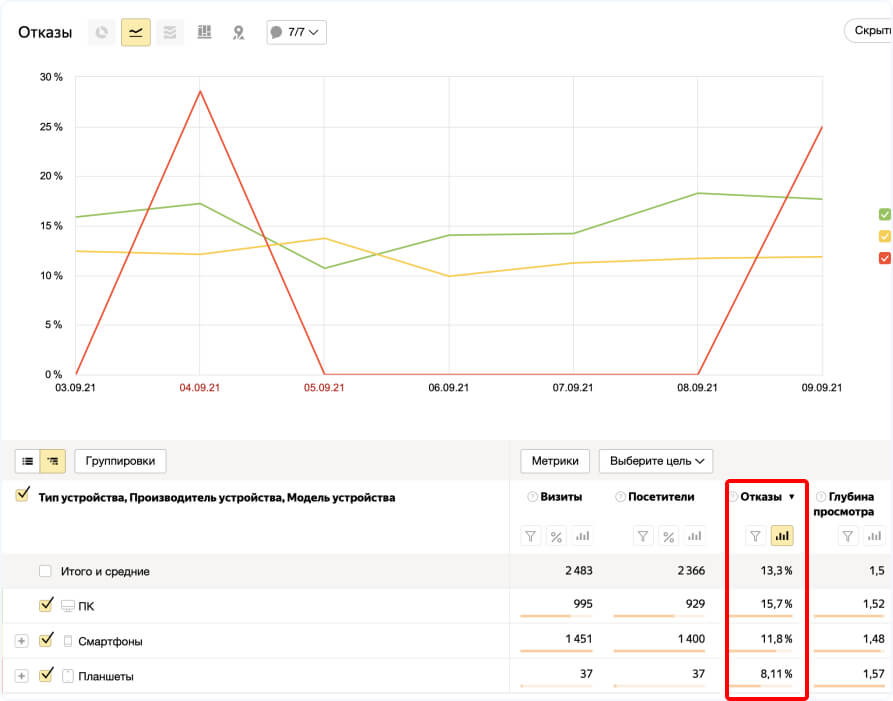Plot Посетители on the chart
This screenshot has height=701, width=893.
pos(695,536)
